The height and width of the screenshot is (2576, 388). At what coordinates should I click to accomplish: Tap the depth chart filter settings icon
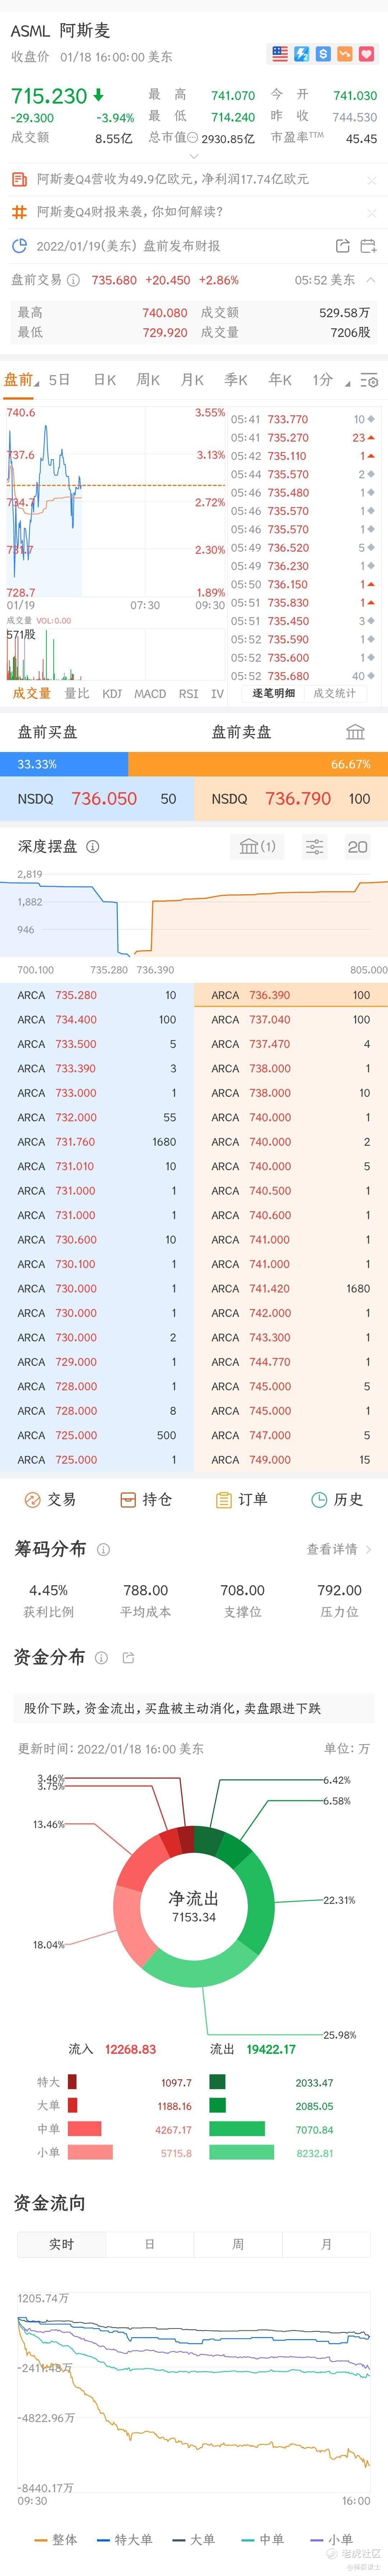pyautogui.click(x=314, y=847)
